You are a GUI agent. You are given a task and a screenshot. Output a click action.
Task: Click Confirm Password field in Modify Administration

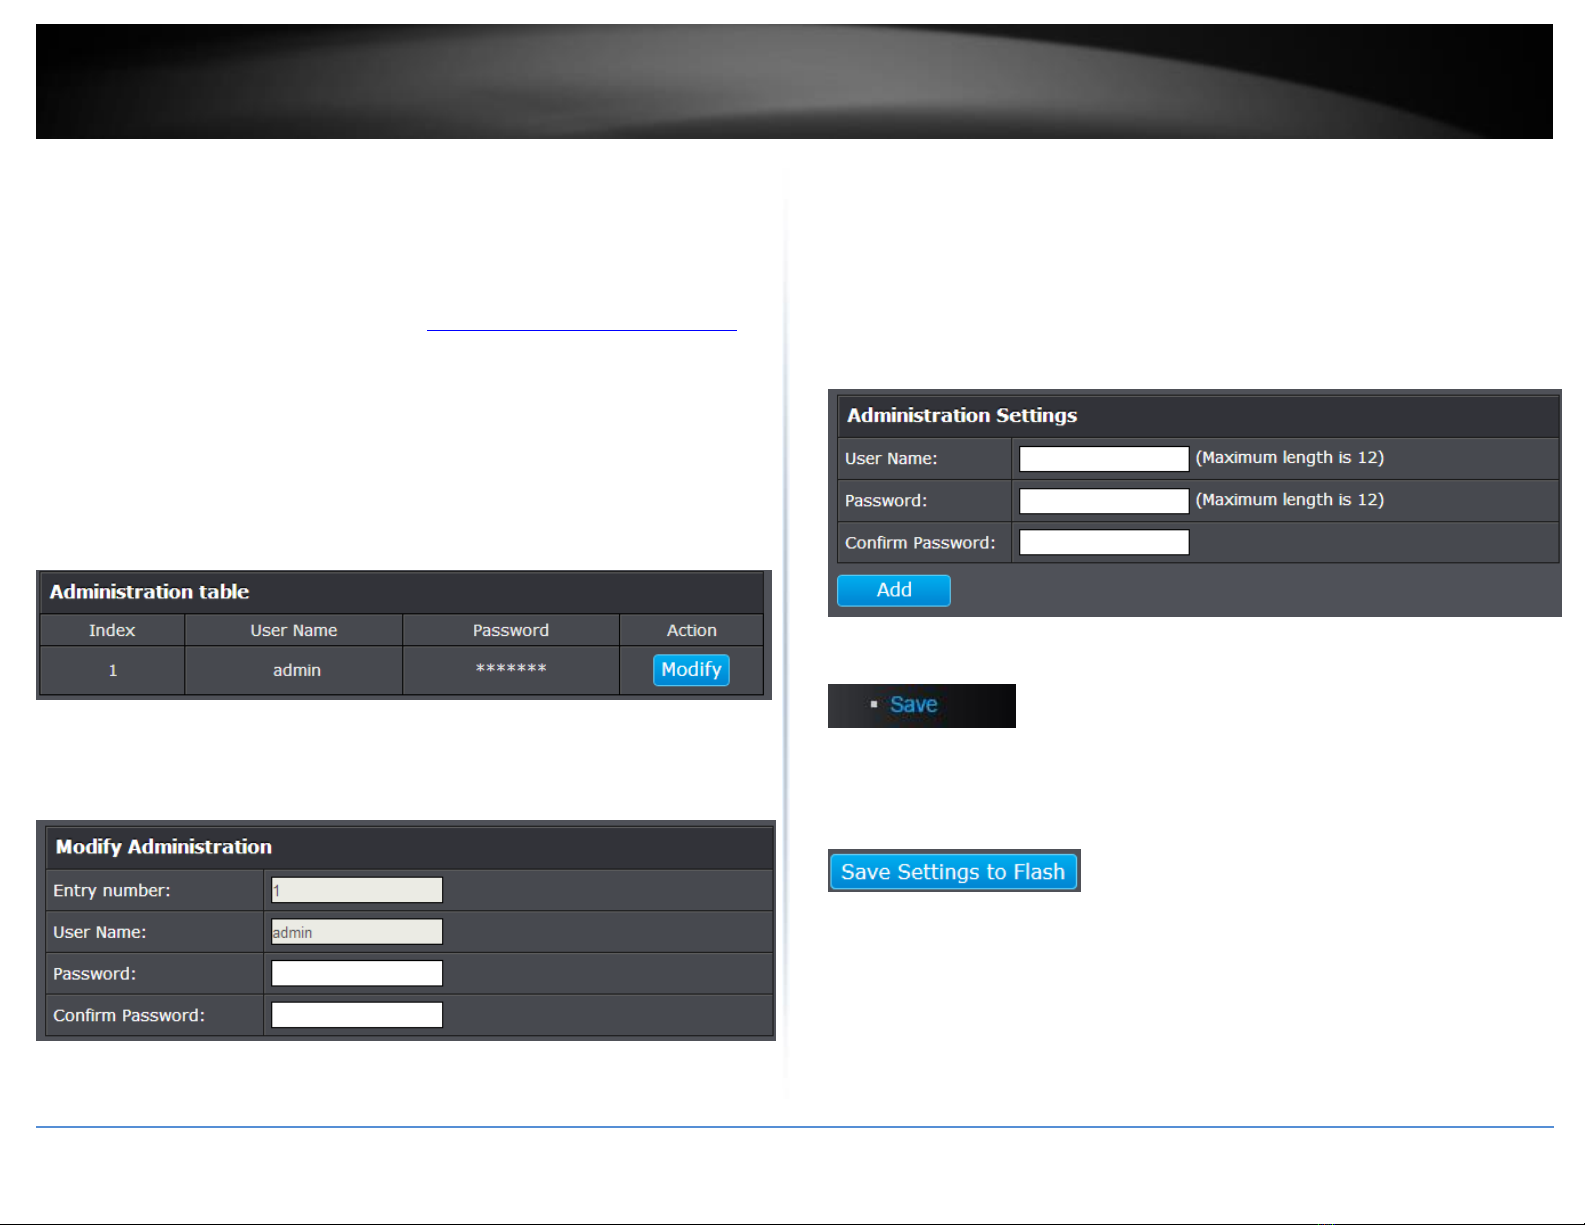coord(357,1015)
